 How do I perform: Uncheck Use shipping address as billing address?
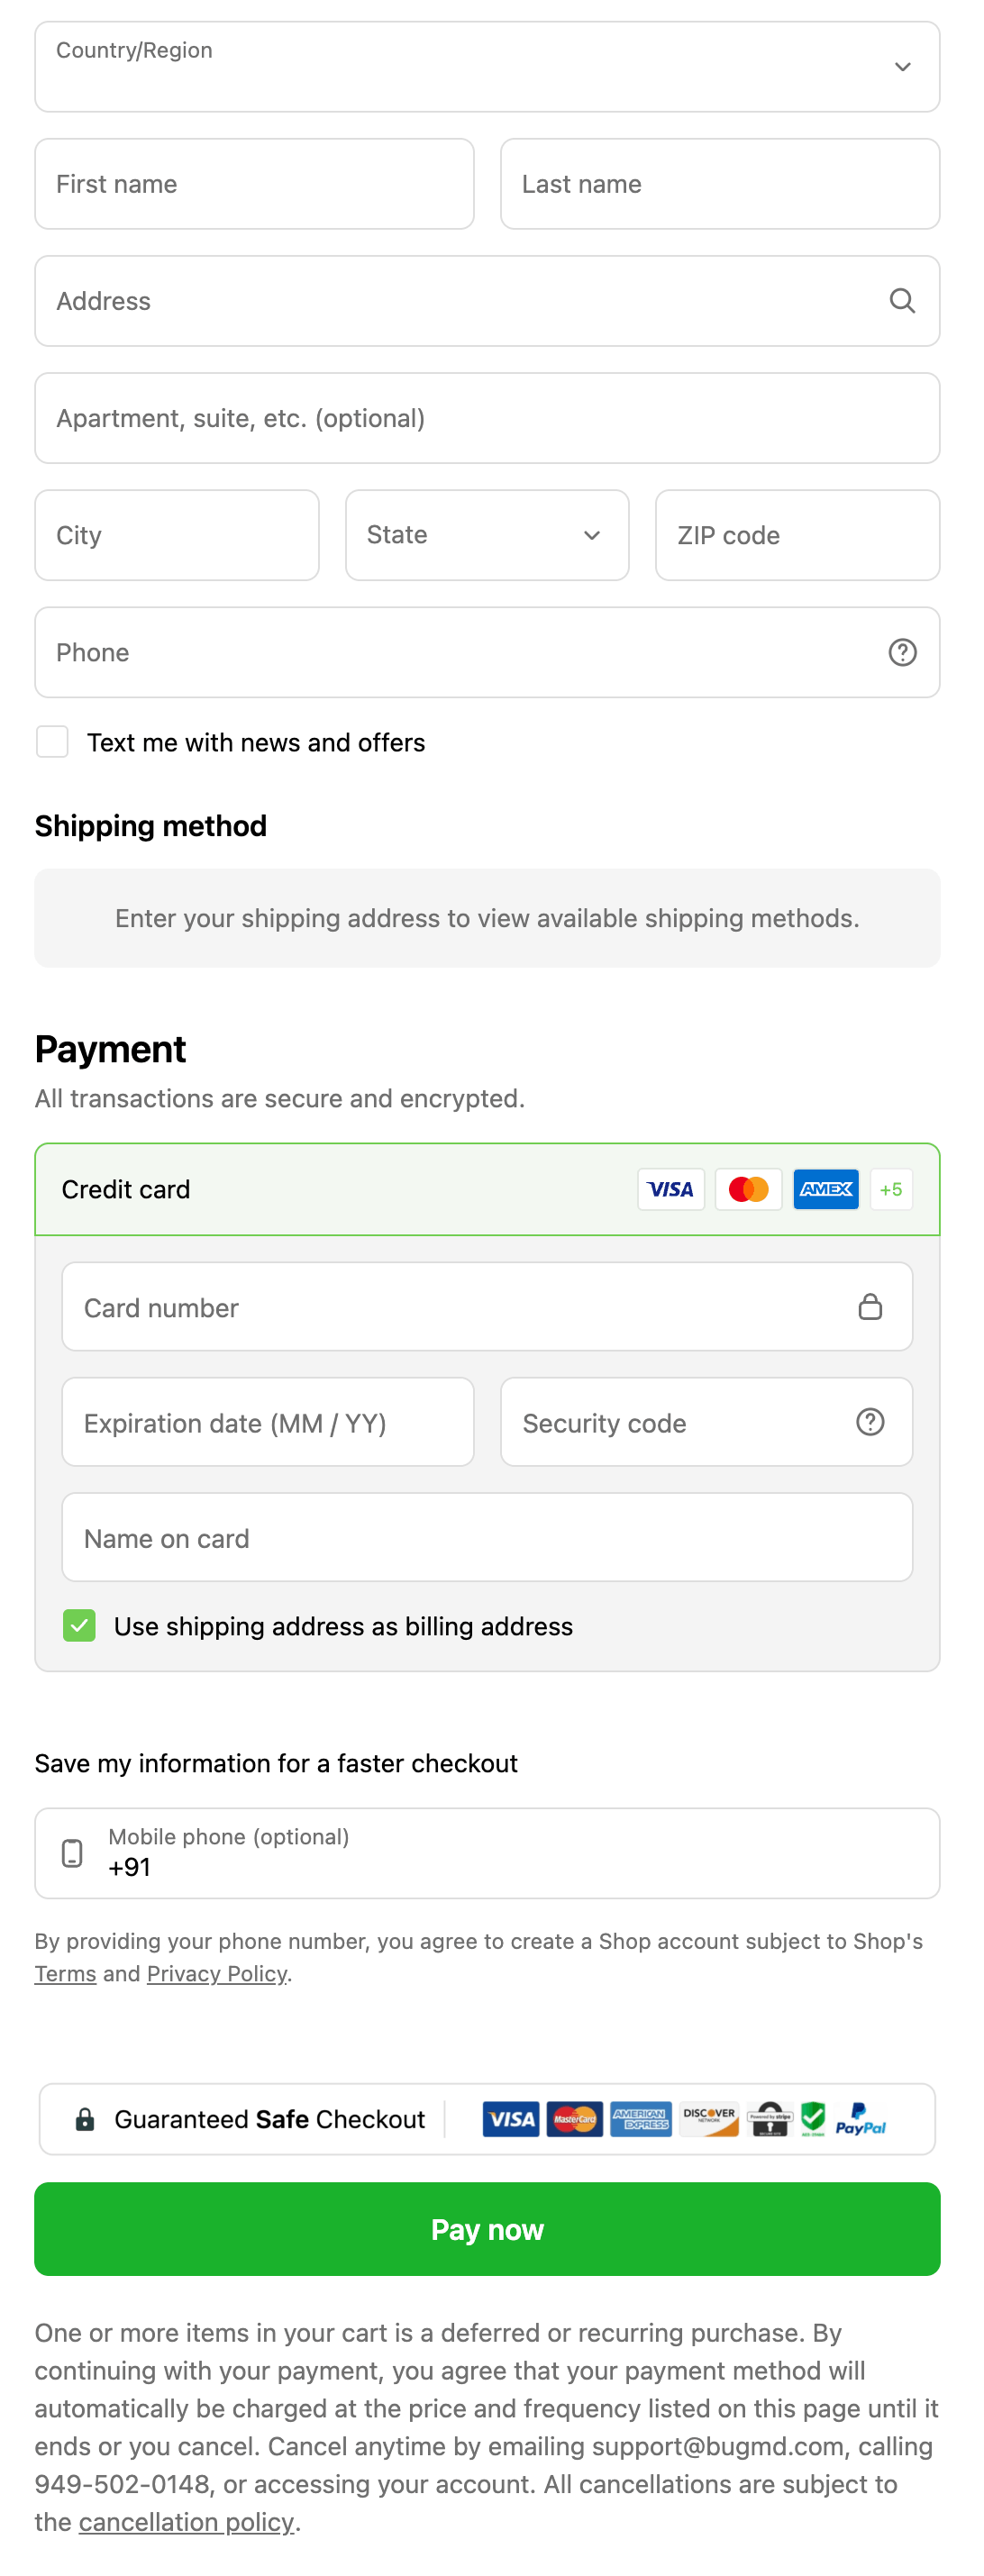point(78,1625)
